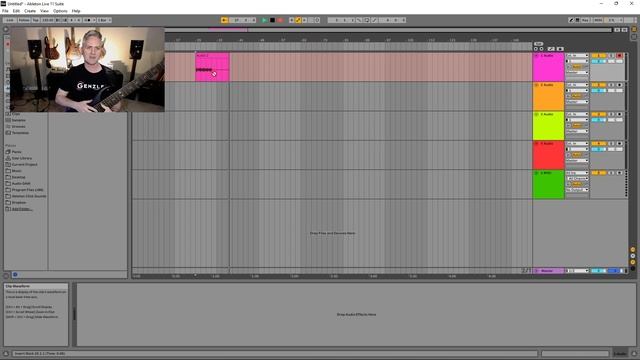Open User Library in Places
Image resolution: width=640 pixels, height=360 pixels.
click(22, 158)
